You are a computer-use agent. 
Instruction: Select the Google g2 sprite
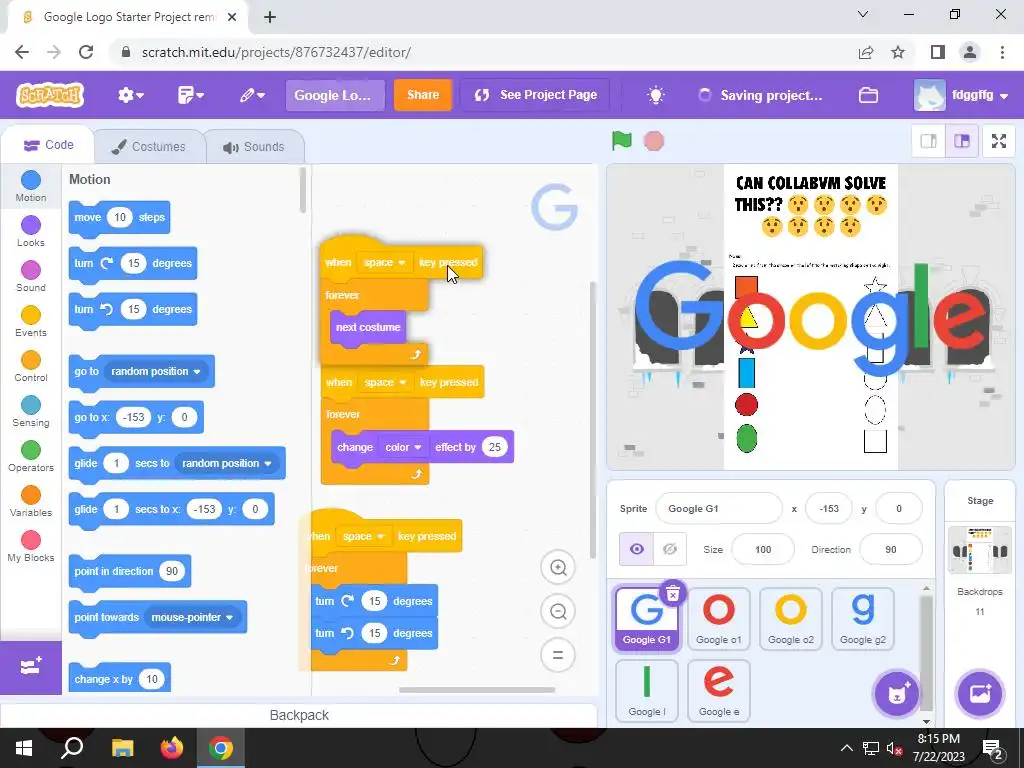point(863,618)
